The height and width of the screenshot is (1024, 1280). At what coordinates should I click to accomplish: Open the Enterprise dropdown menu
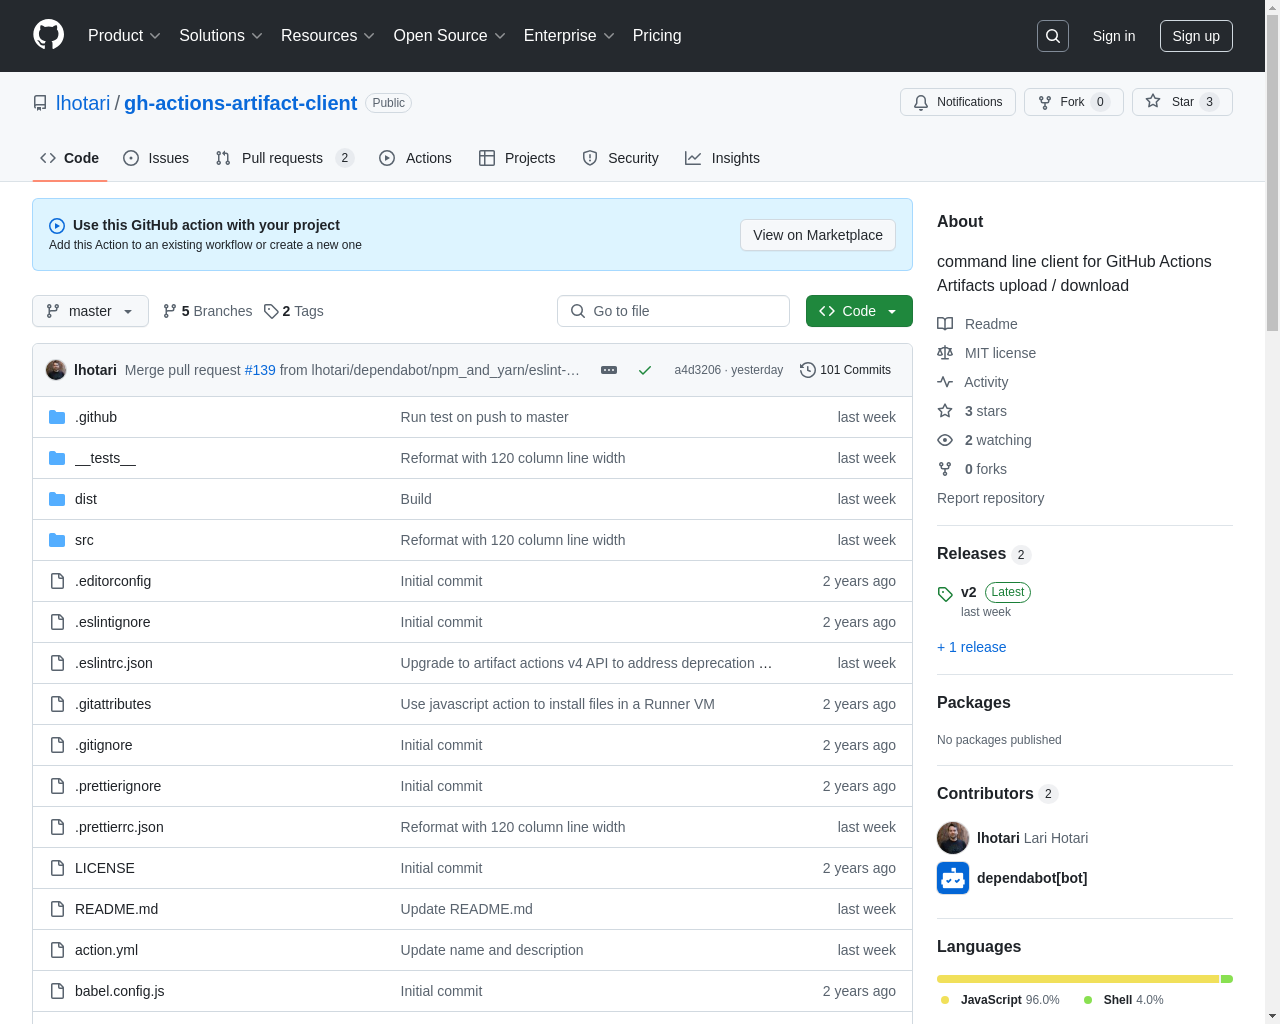click(x=569, y=36)
